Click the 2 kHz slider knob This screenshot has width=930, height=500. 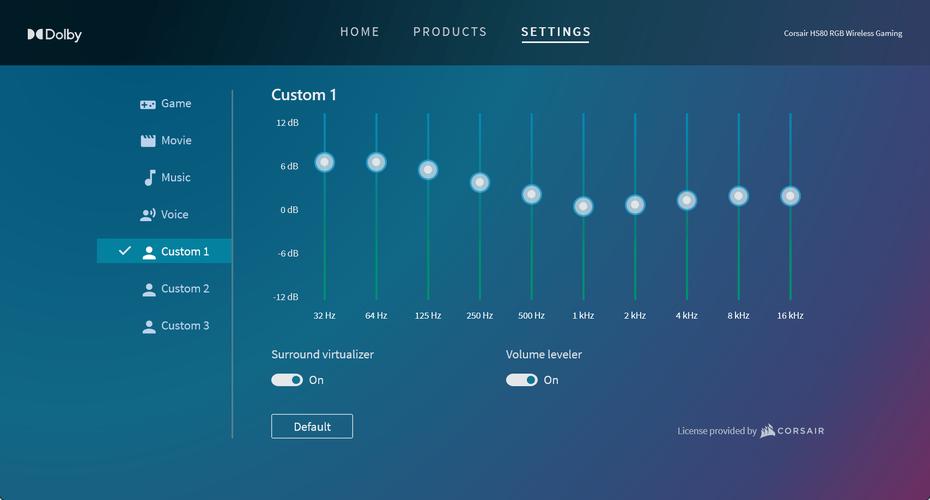pyautogui.click(x=635, y=205)
